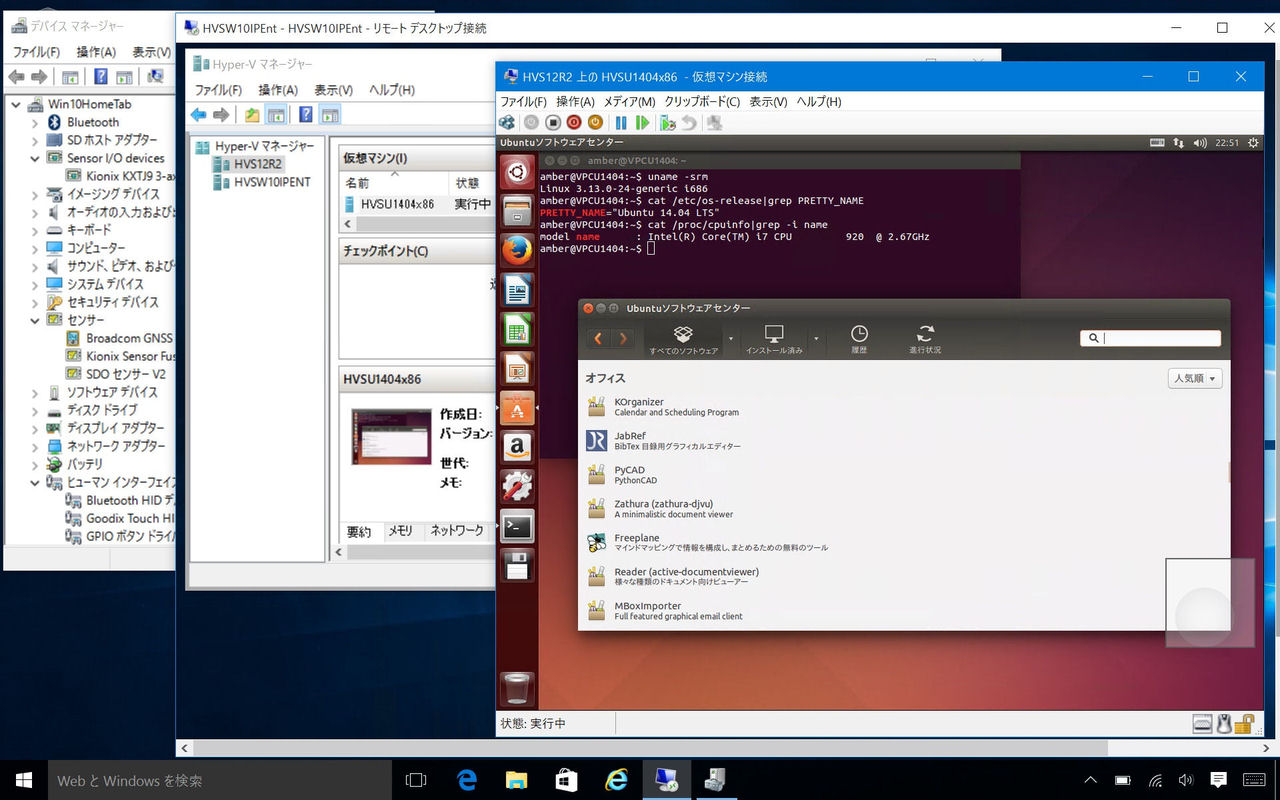Image resolution: width=1280 pixels, height=800 pixels.
Task: Select JabRef in the Office list
Action: (x=904, y=440)
